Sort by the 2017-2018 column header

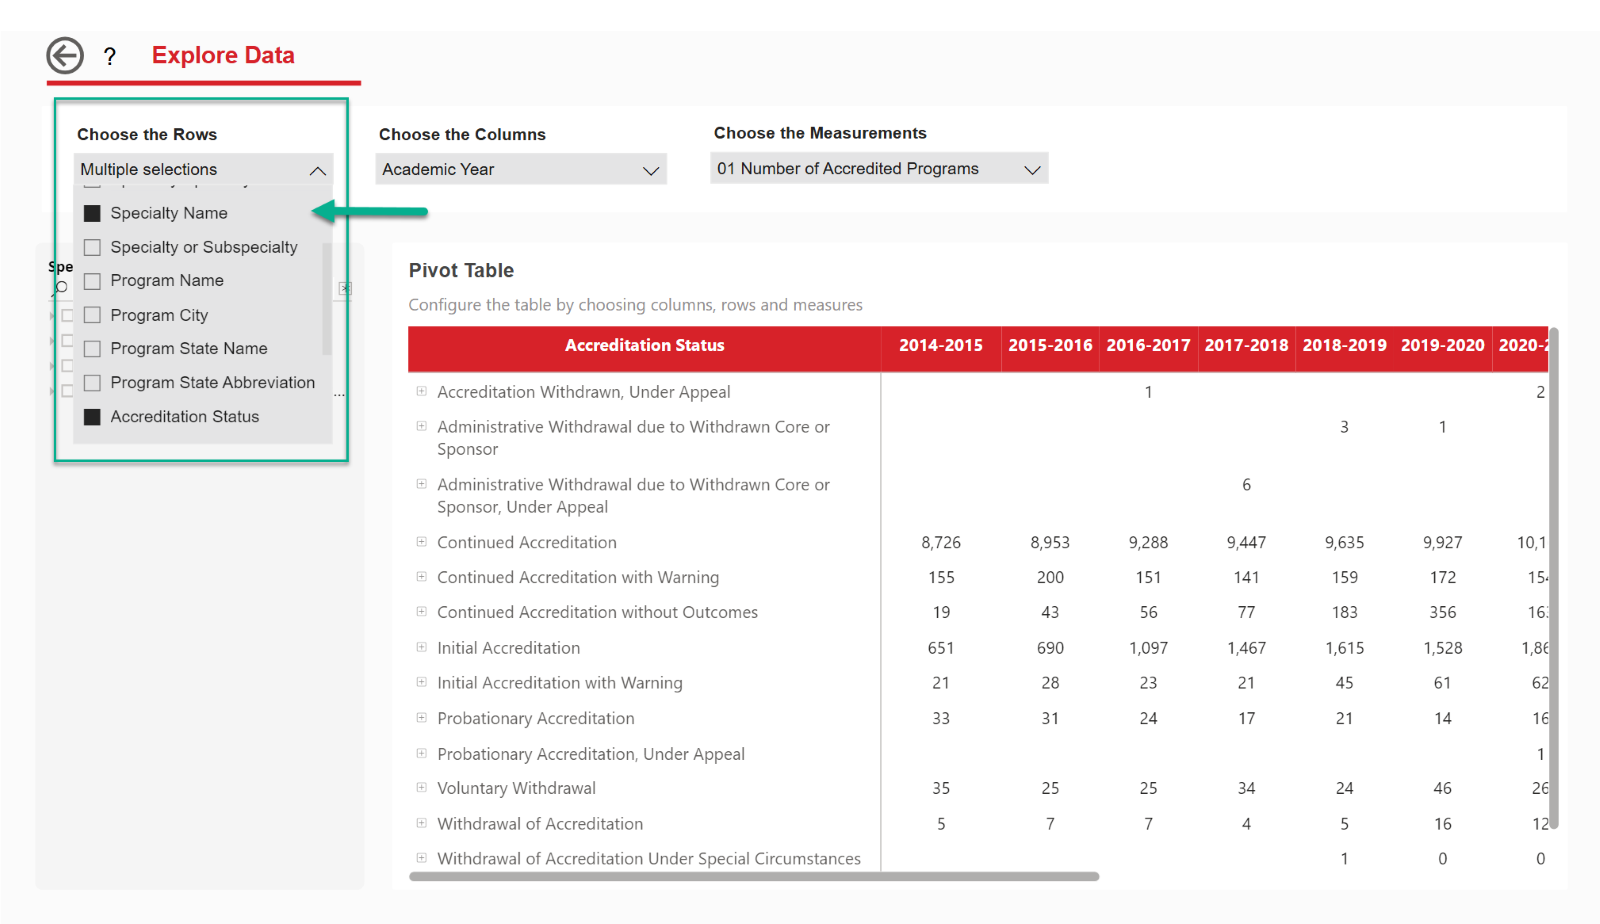click(1246, 345)
